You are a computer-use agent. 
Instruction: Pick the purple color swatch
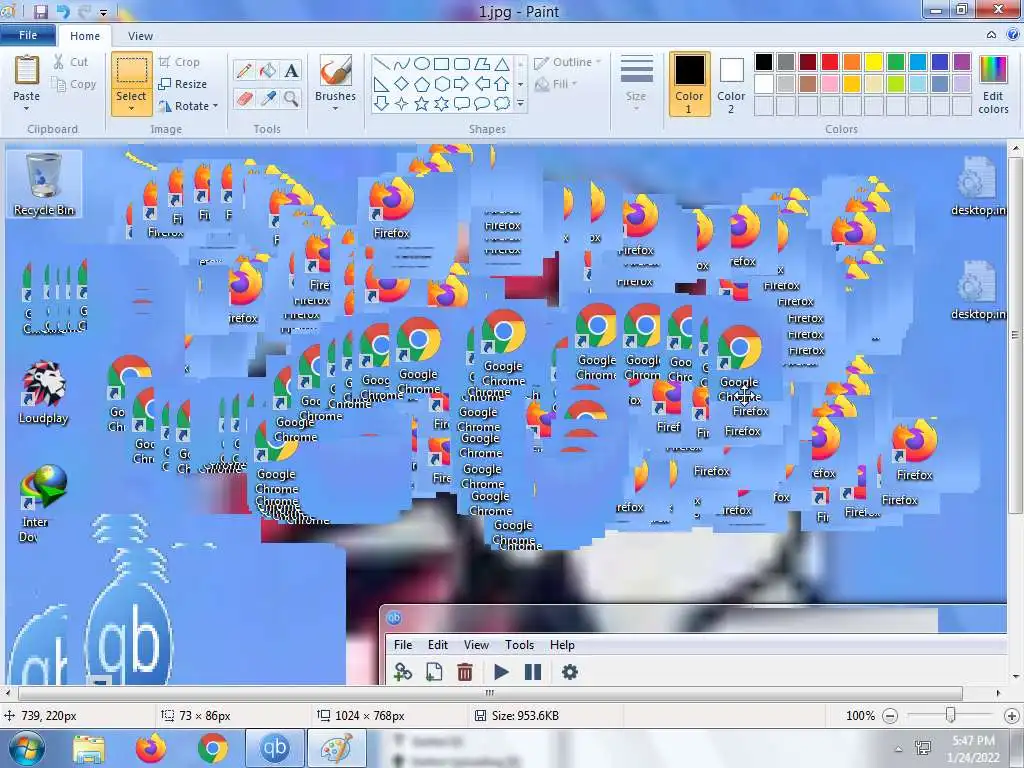(962, 62)
